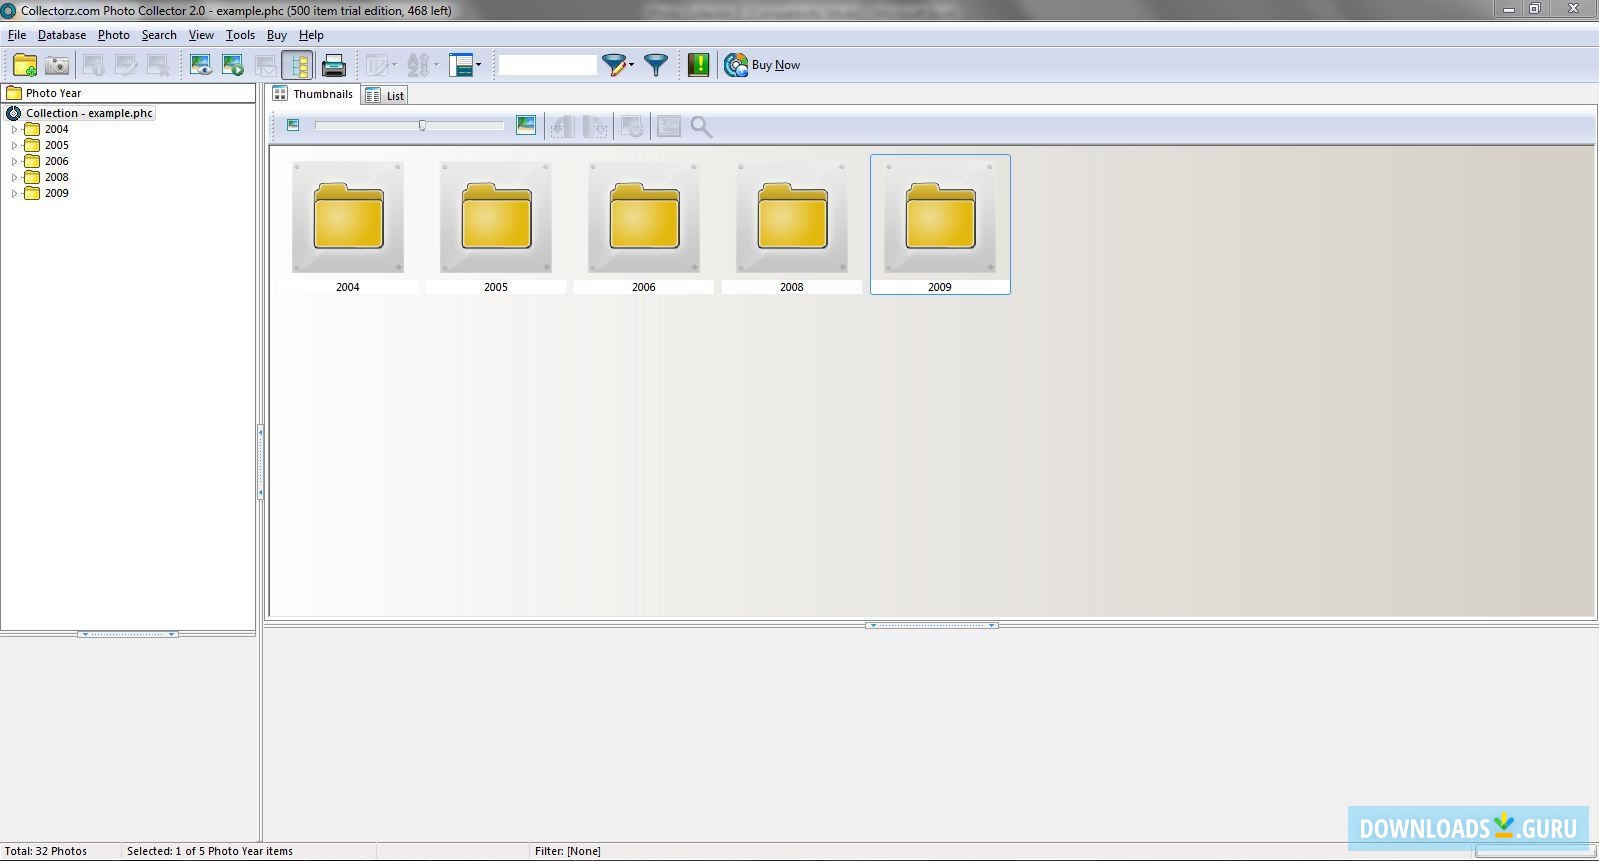Open the filter edit funnel dropdown
The image size is (1599, 861).
click(617, 66)
